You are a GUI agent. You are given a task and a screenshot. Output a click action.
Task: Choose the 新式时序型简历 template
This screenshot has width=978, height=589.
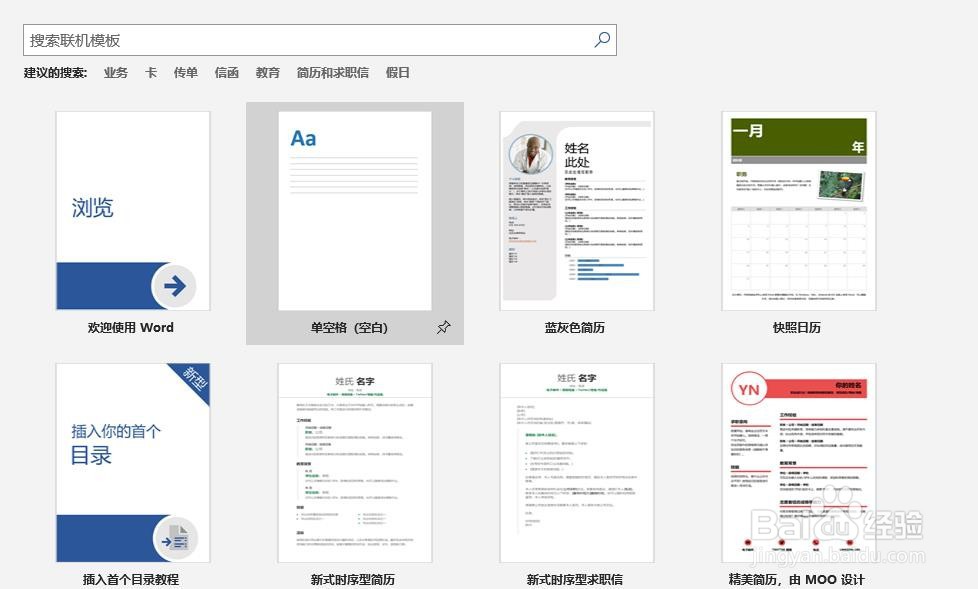pos(355,462)
